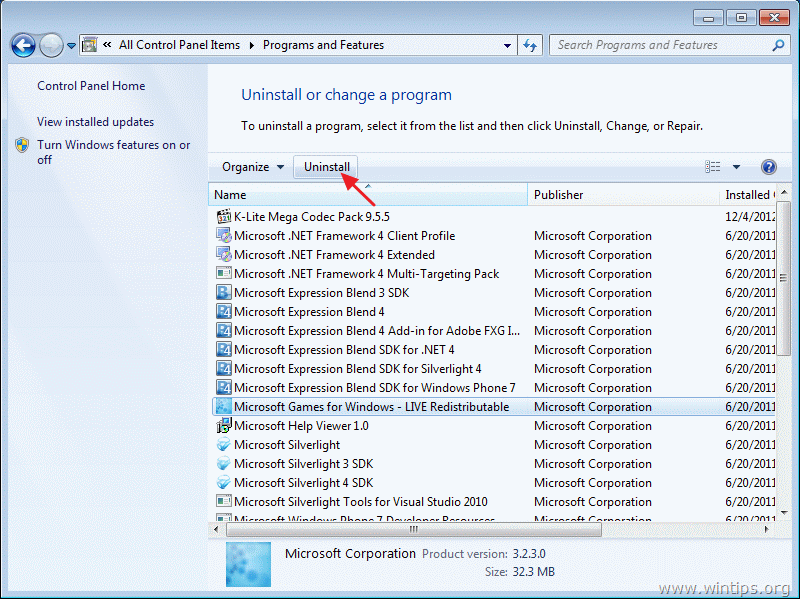Open the address bar history dropdown
Screen dimensions: 800x599
(x=507, y=45)
